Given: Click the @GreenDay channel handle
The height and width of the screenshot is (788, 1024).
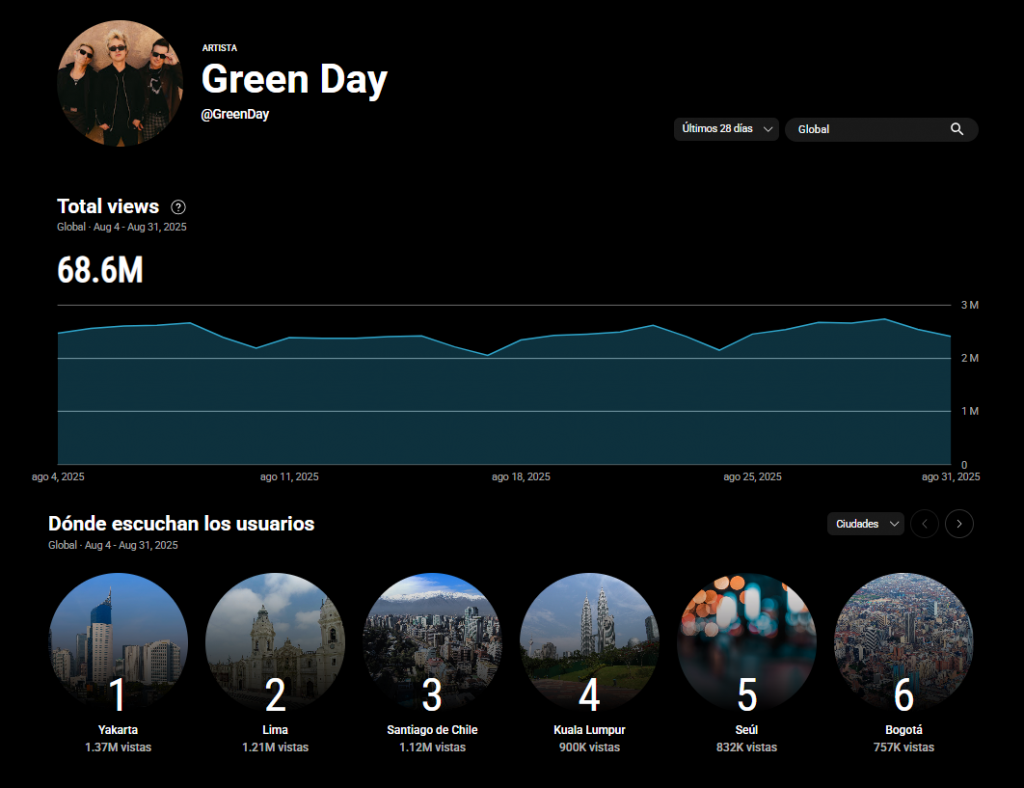Looking at the screenshot, I should pyautogui.click(x=235, y=115).
